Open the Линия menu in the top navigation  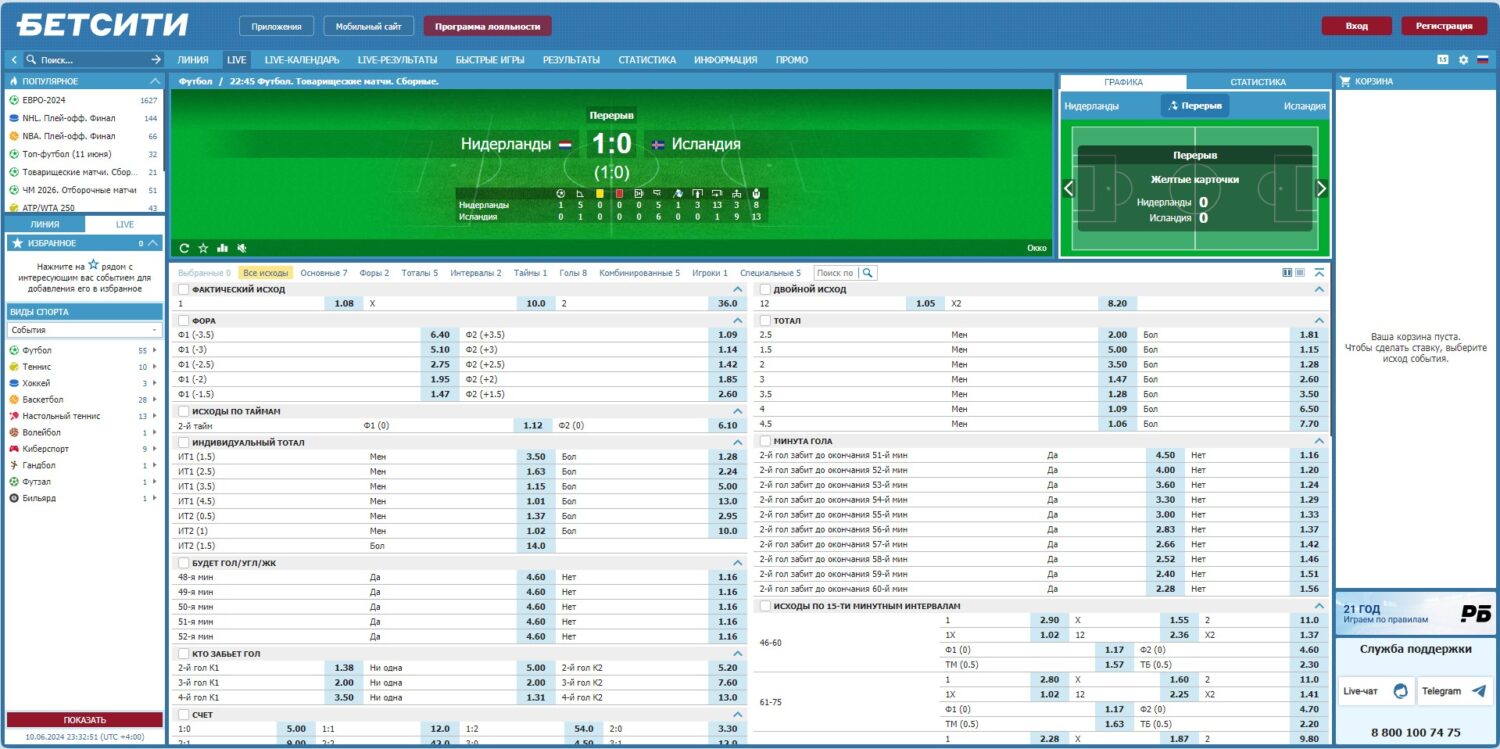[193, 60]
